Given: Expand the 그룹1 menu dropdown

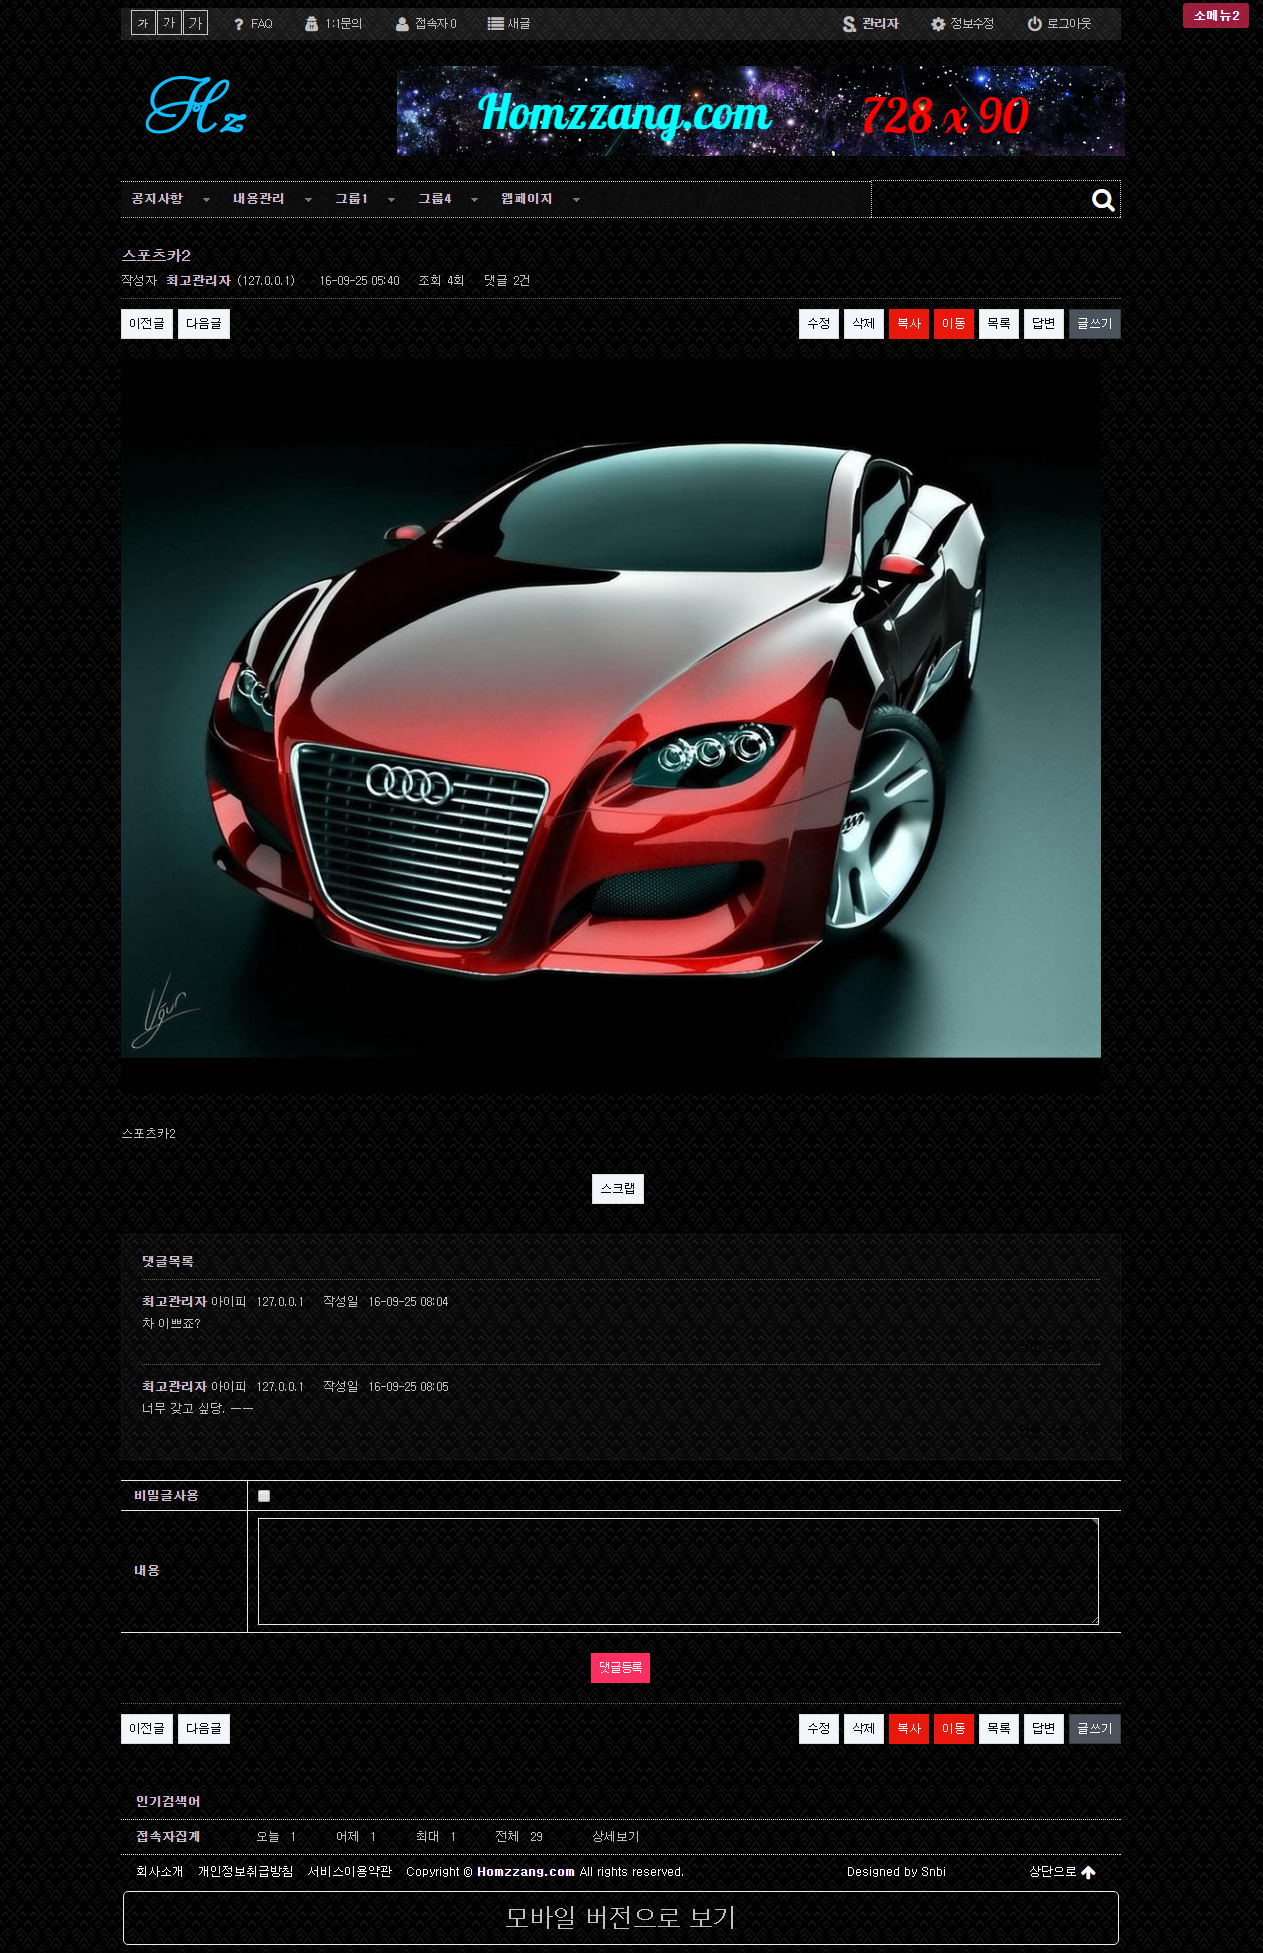Looking at the screenshot, I should [x=391, y=200].
